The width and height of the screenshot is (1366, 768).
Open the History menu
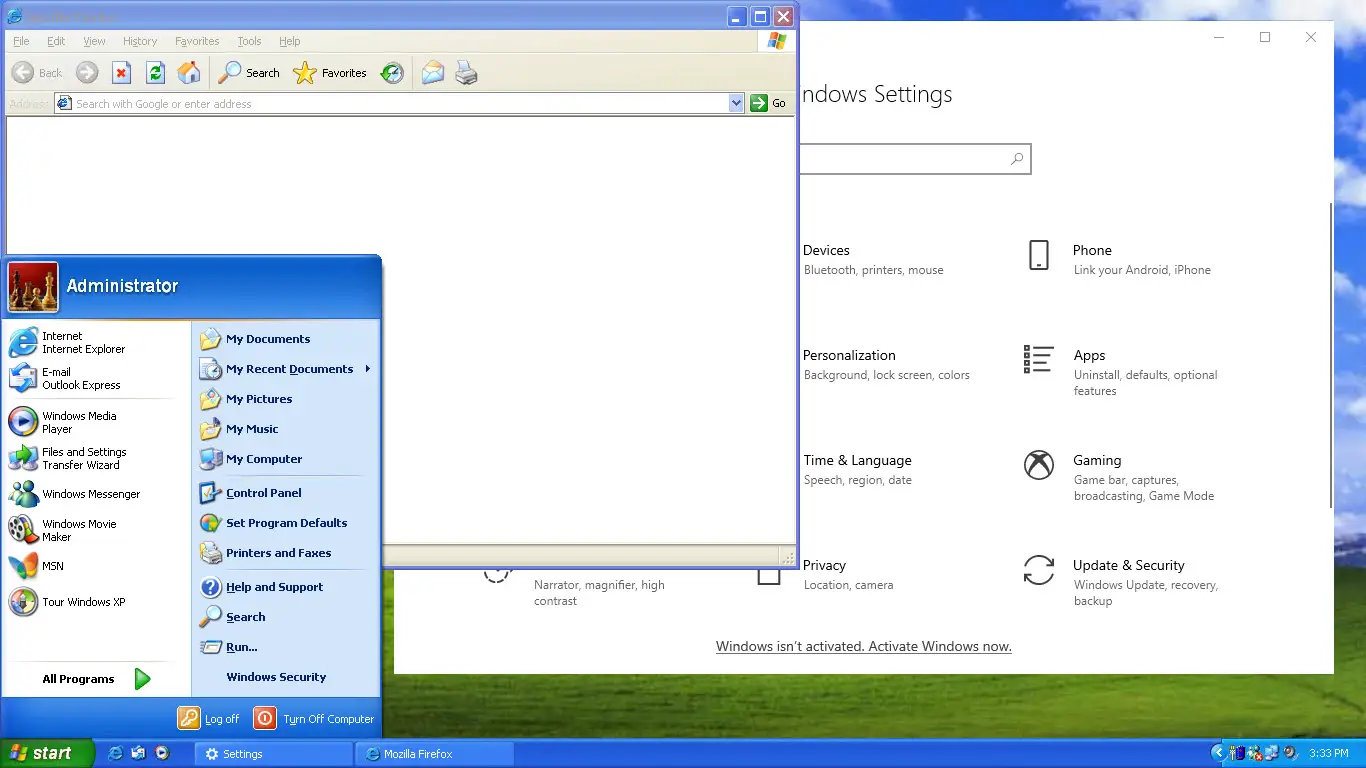tap(140, 41)
